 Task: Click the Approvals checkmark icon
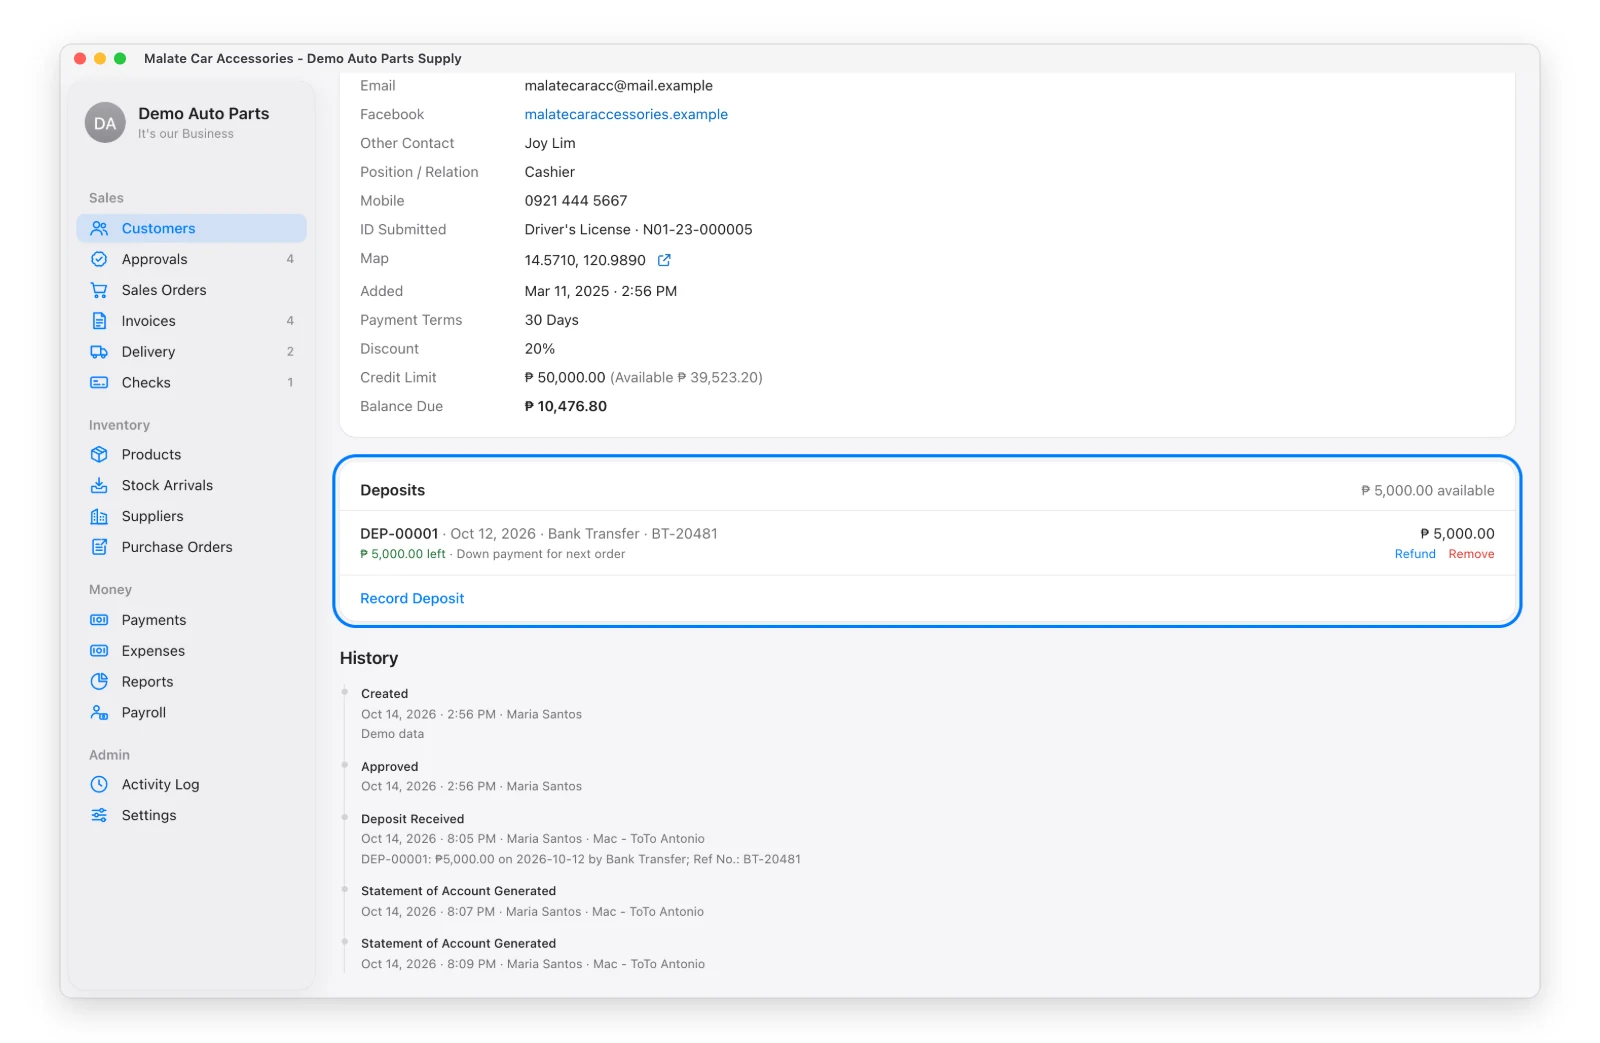(99, 259)
